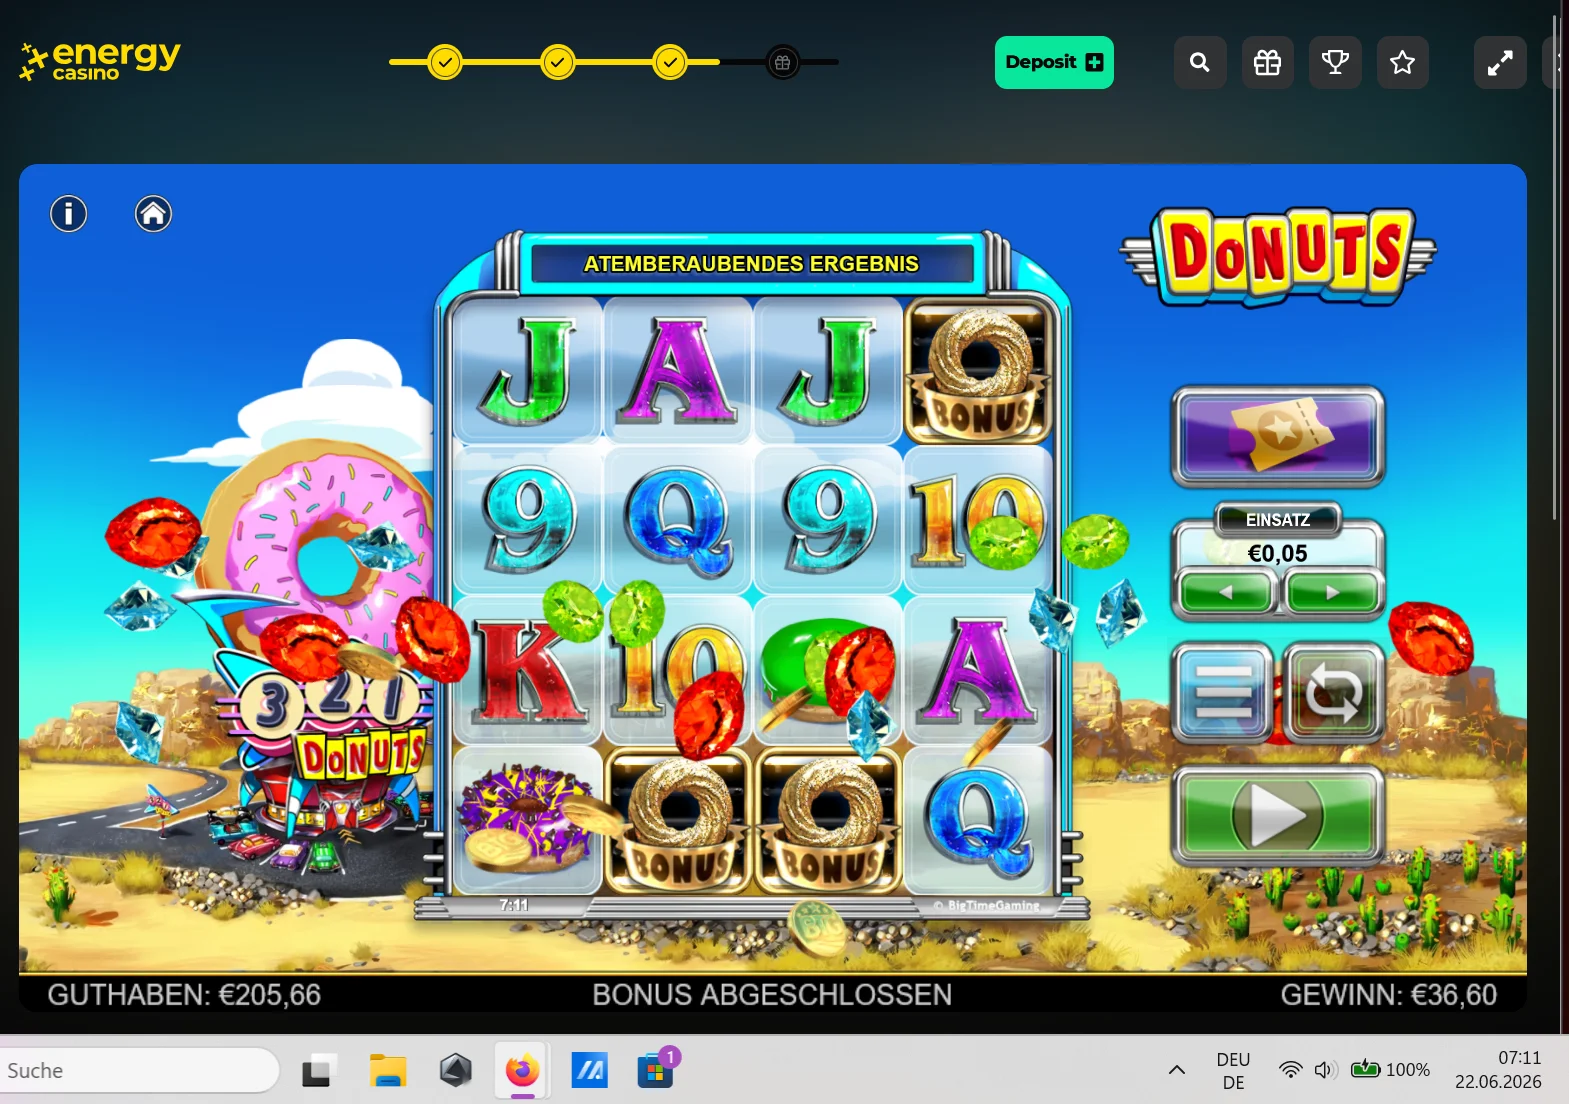Image resolution: width=1569 pixels, height=1104 pixels.
Task: Decrease bet with left arrow
Action: pyautogui.click(x=1225, y=592)
